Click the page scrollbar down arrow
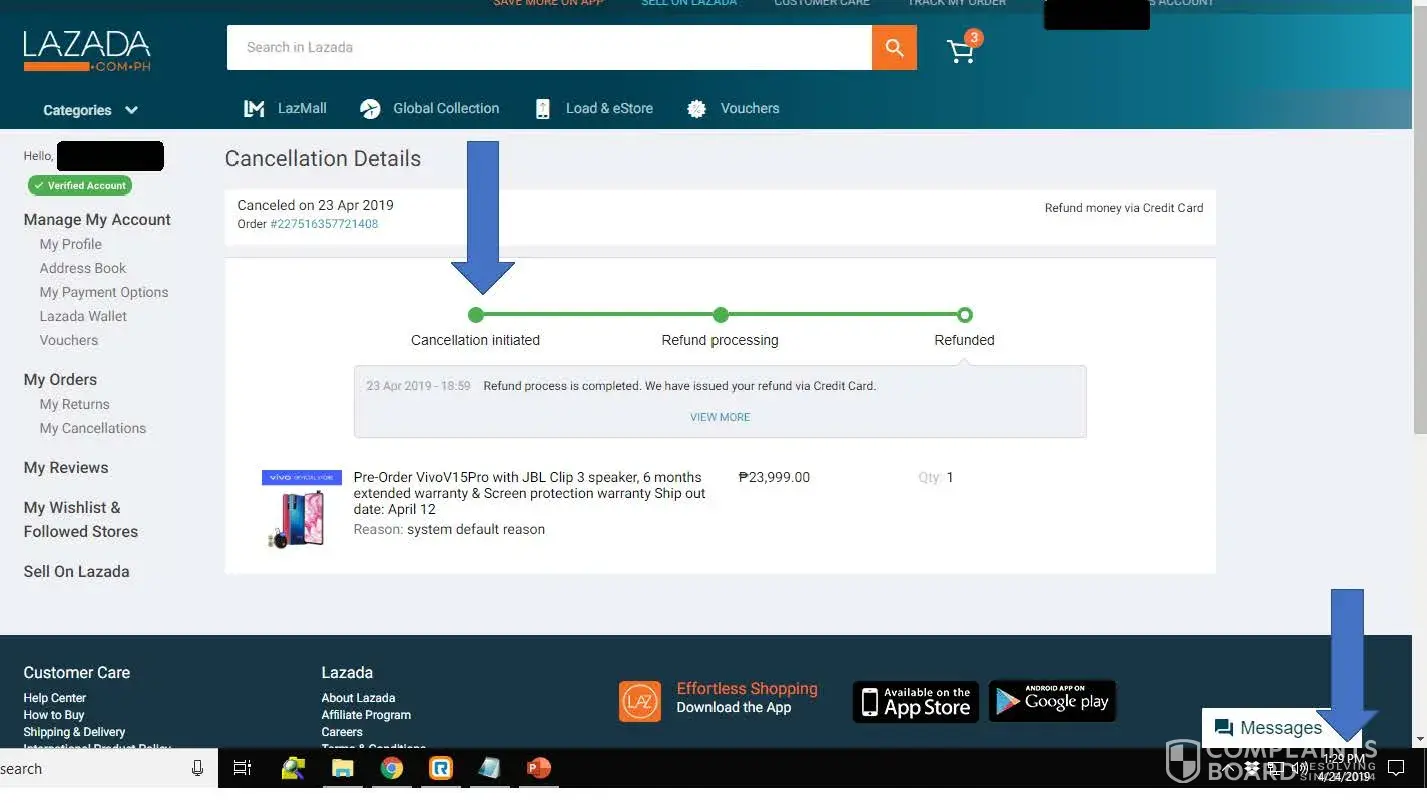 point(1419,739)
